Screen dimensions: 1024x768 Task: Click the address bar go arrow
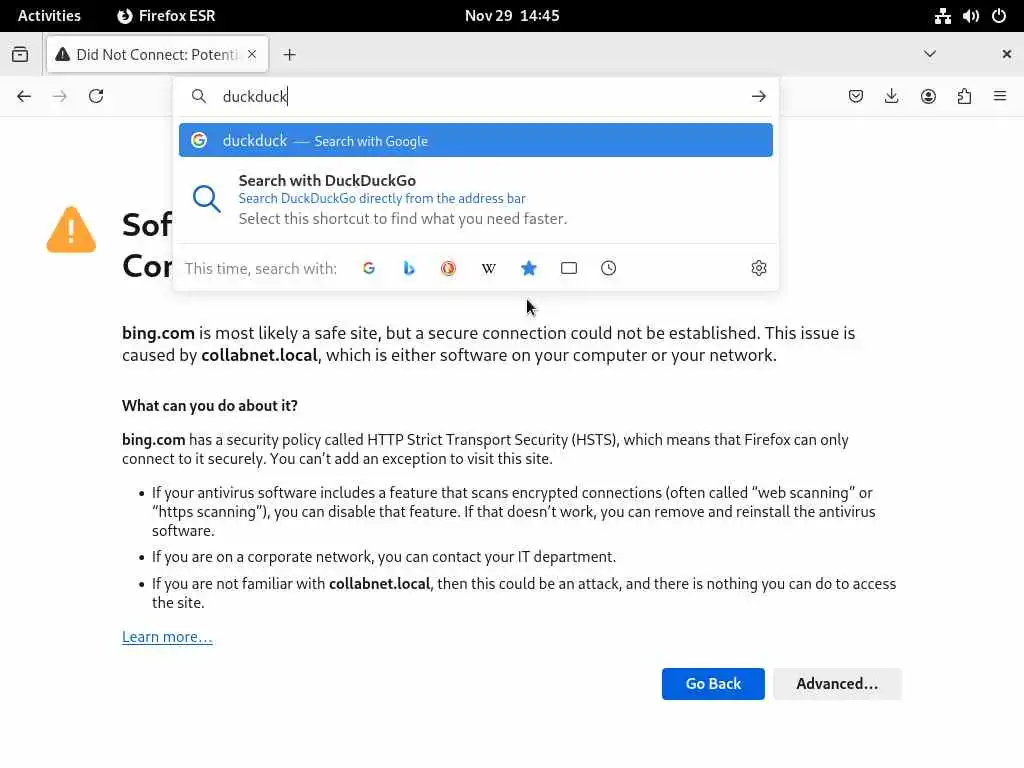click(758, 97)
